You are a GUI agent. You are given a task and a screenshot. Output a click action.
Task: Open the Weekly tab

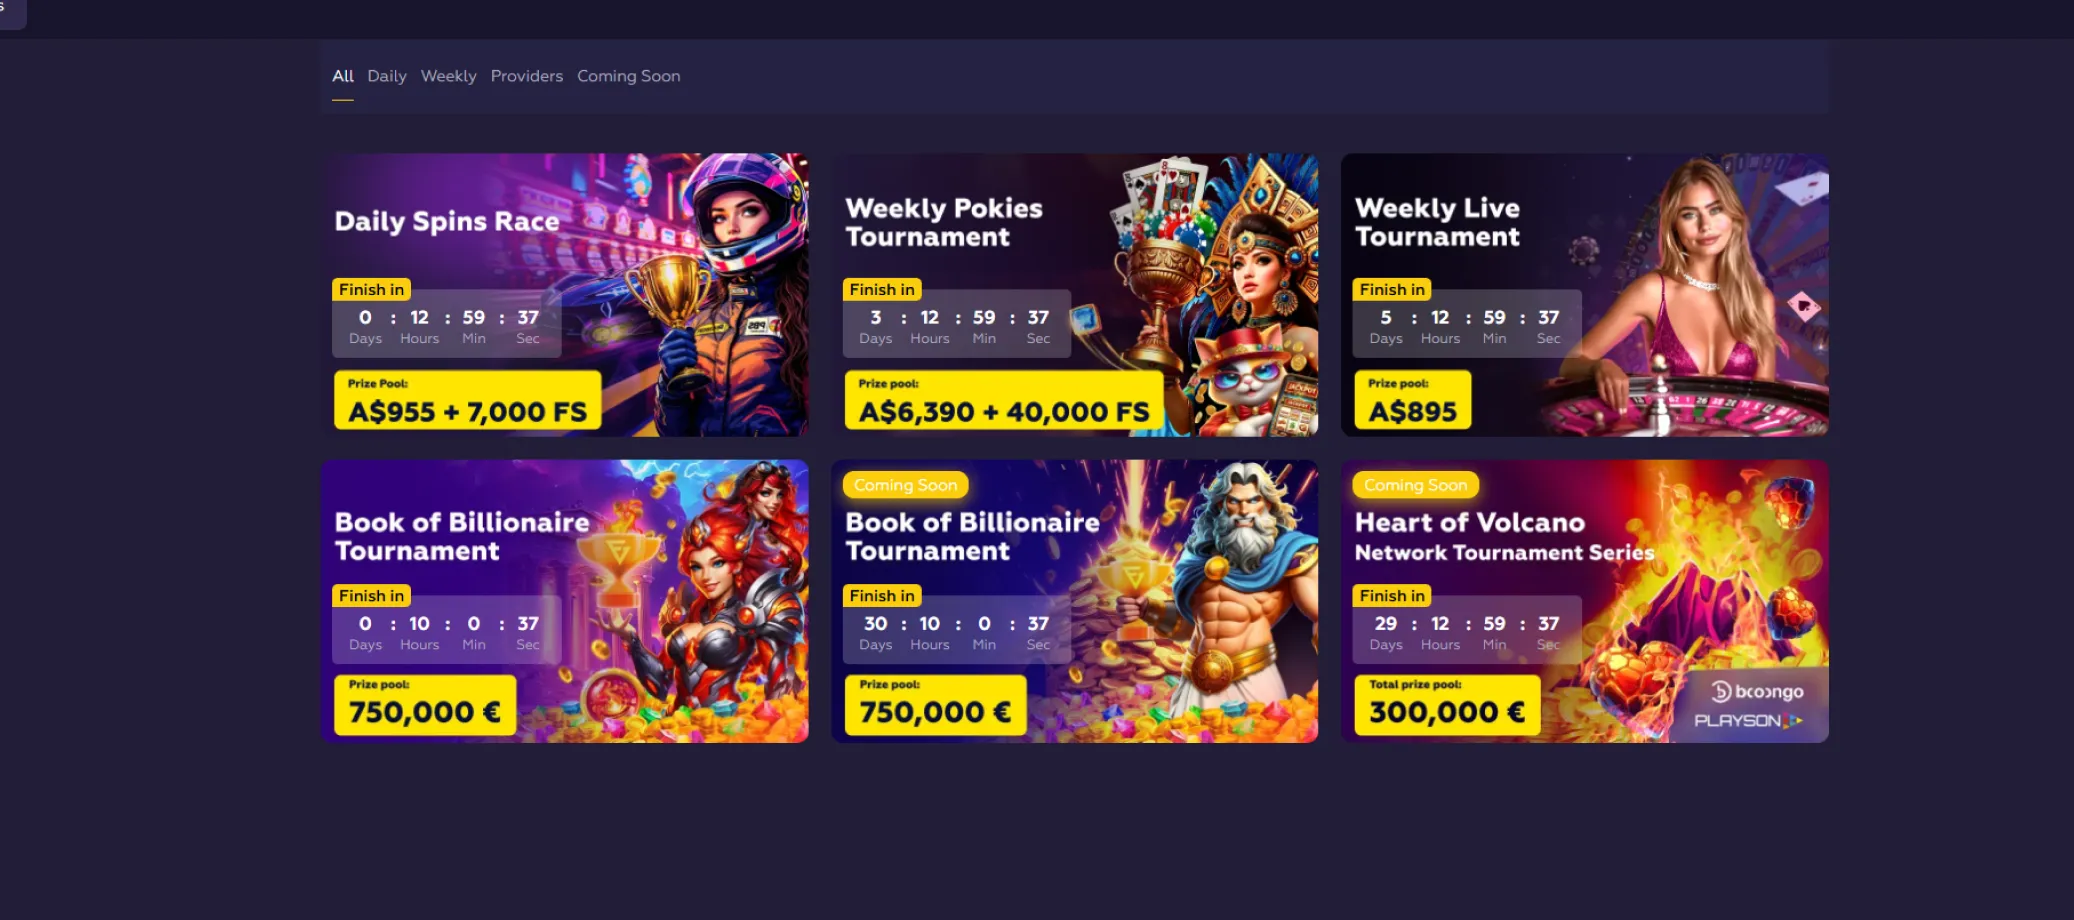[x=448, y=76]
